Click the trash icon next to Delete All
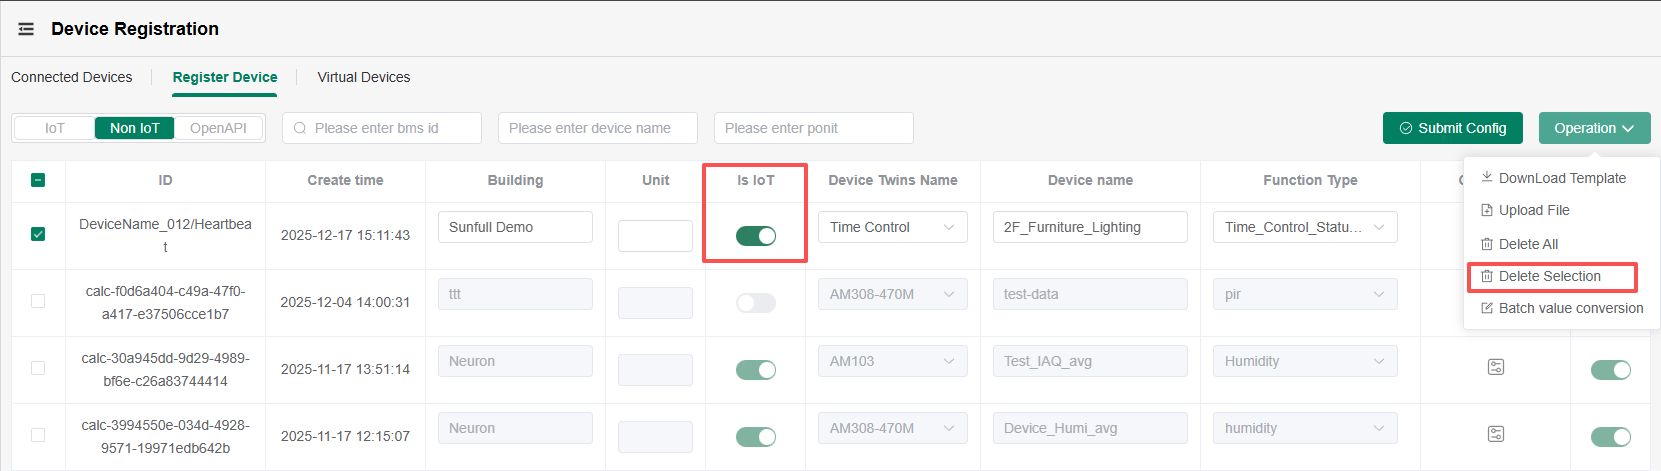This screenshot has height=471, width=1661. 1487,244
